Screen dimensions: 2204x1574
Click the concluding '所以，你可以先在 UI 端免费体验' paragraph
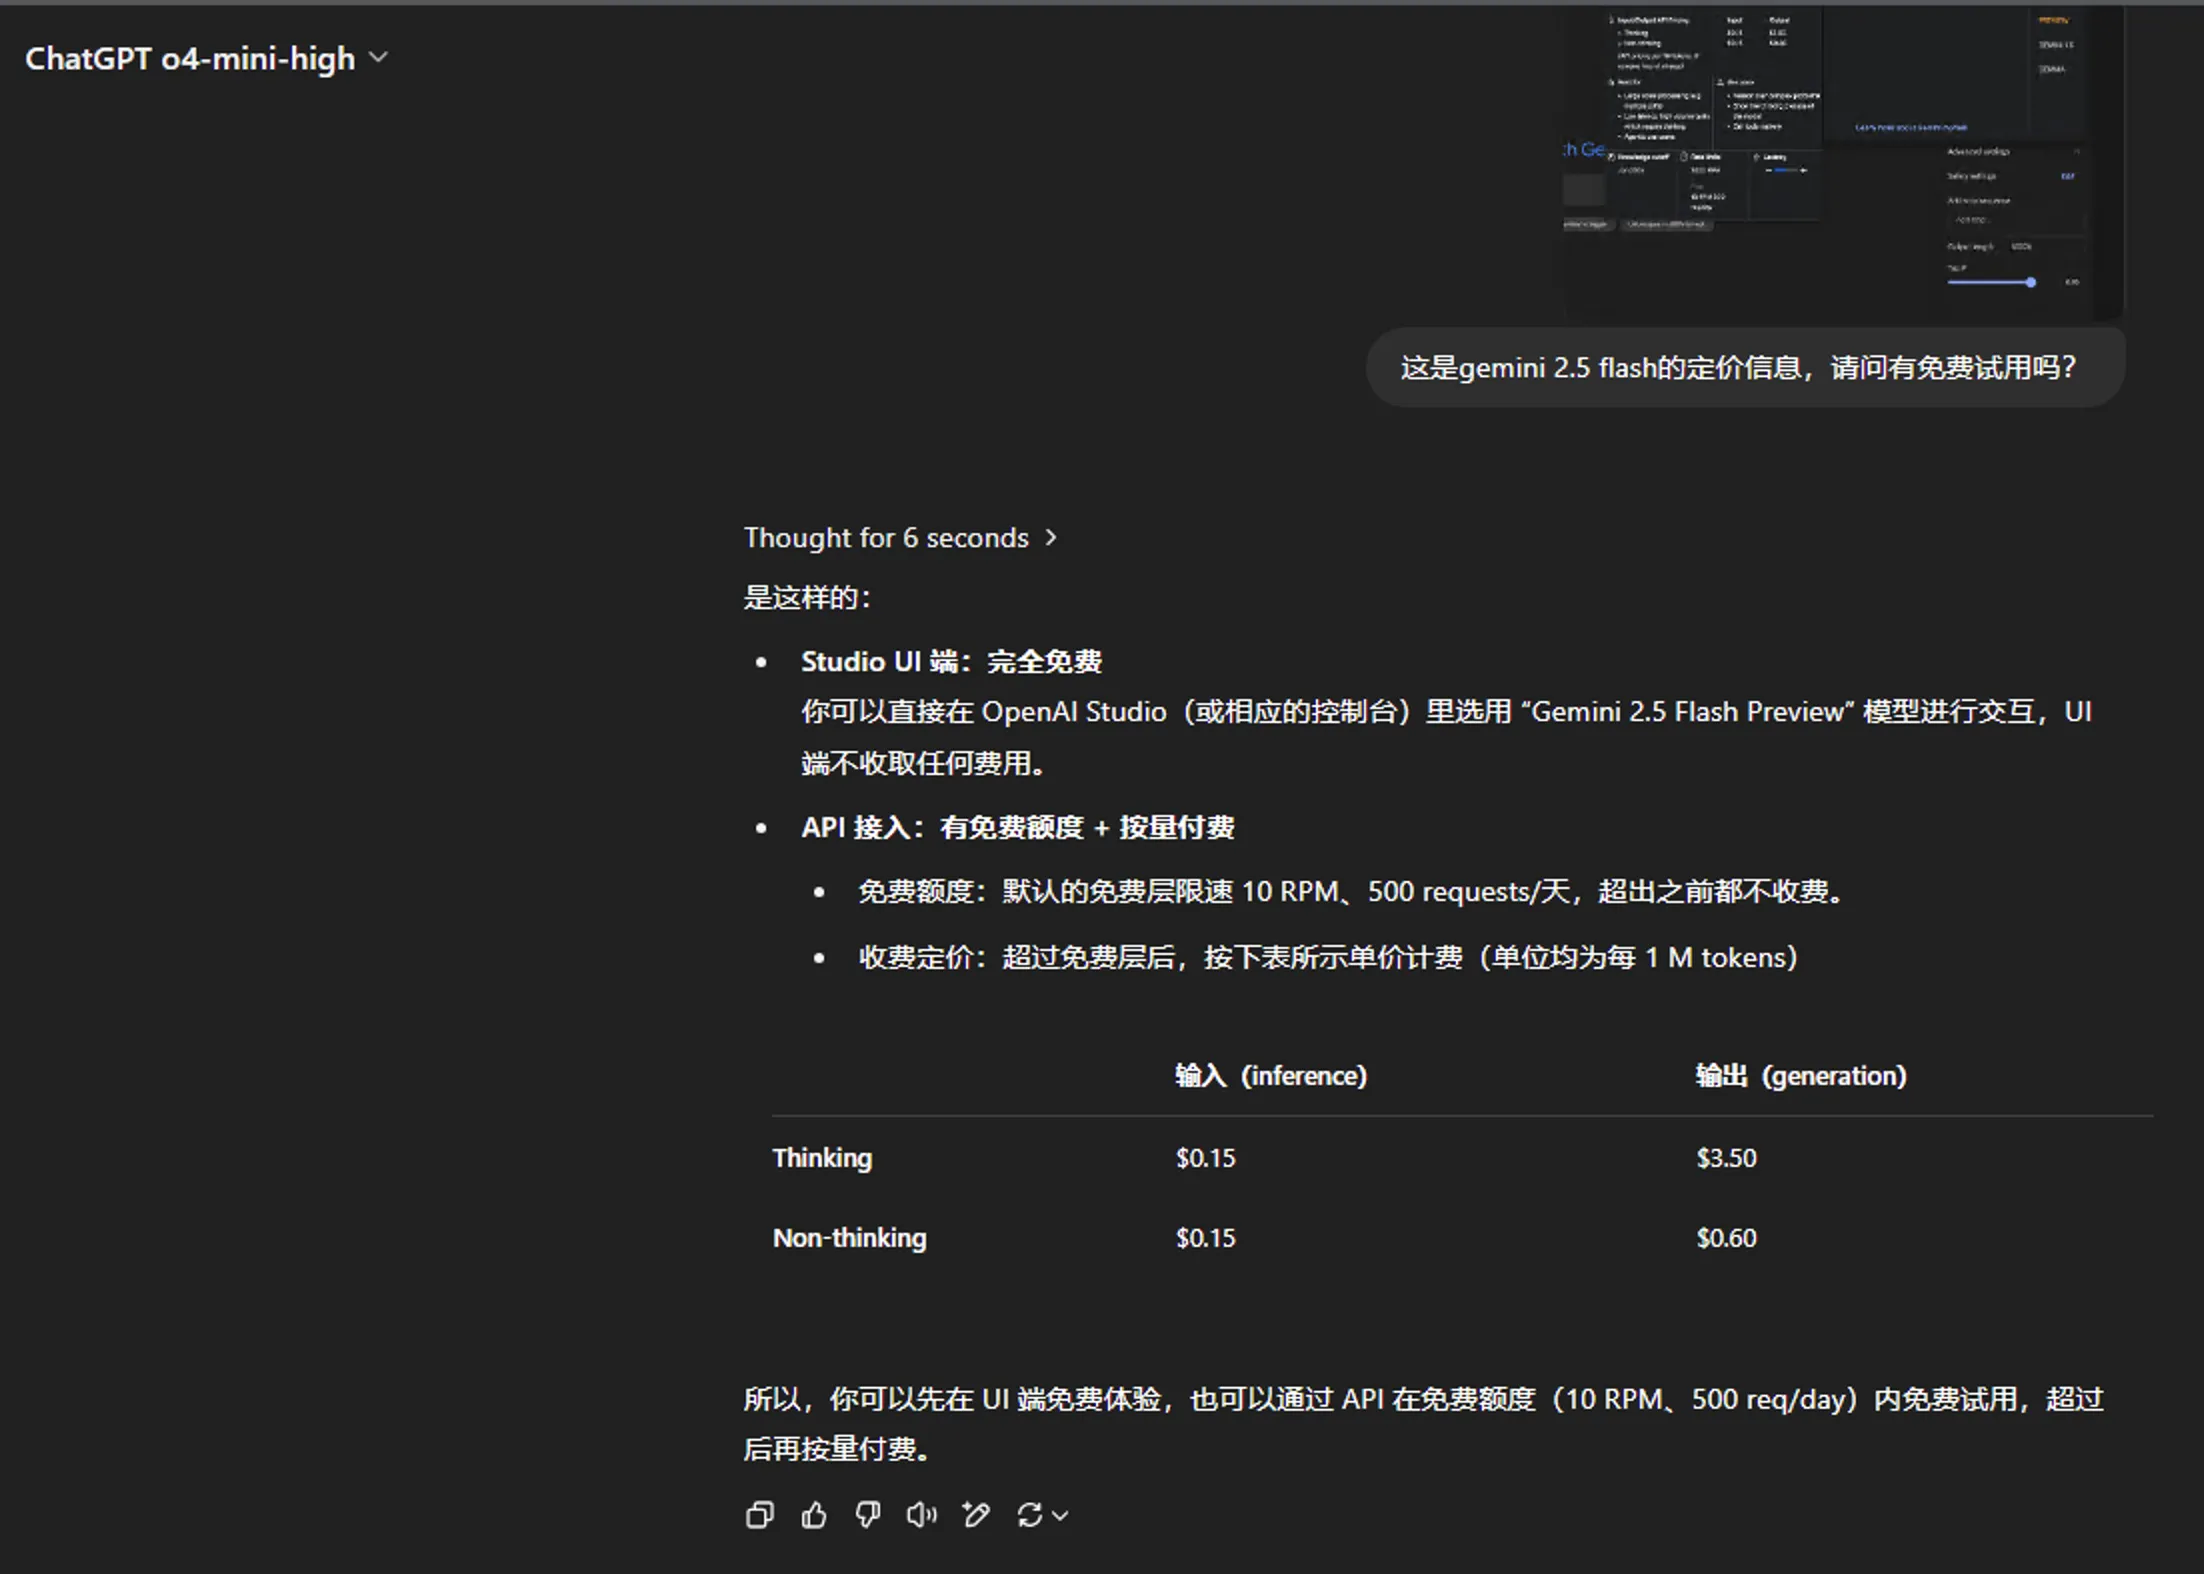tap(1424, 1424)
